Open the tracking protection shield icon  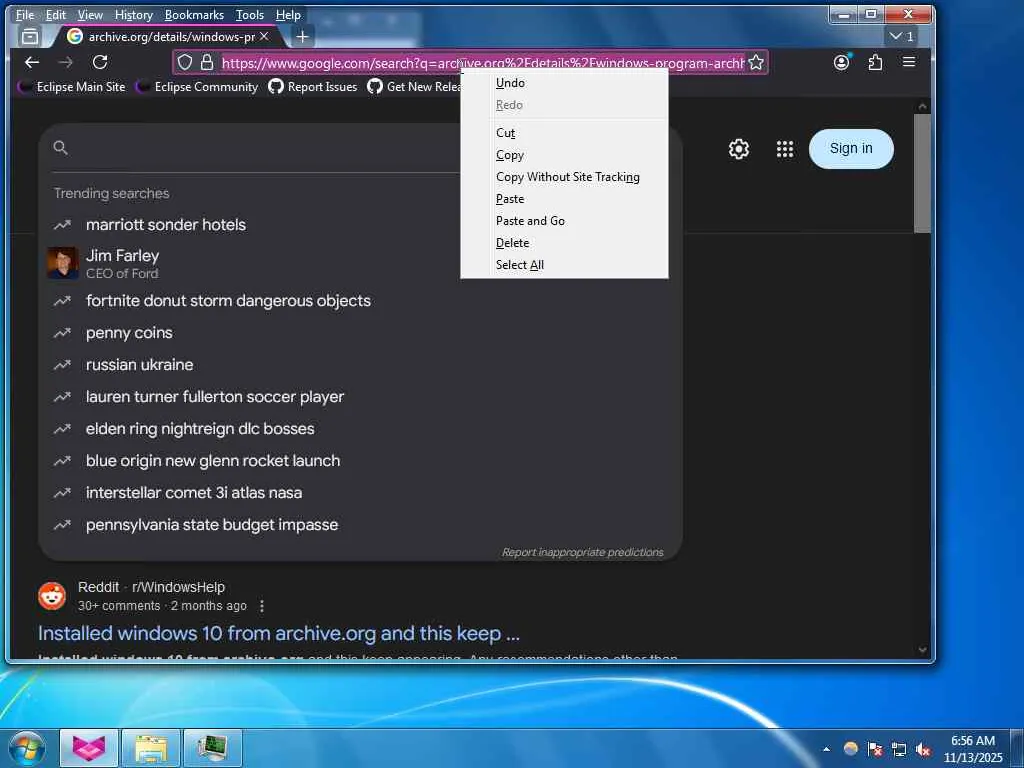(x=185, y=62)
